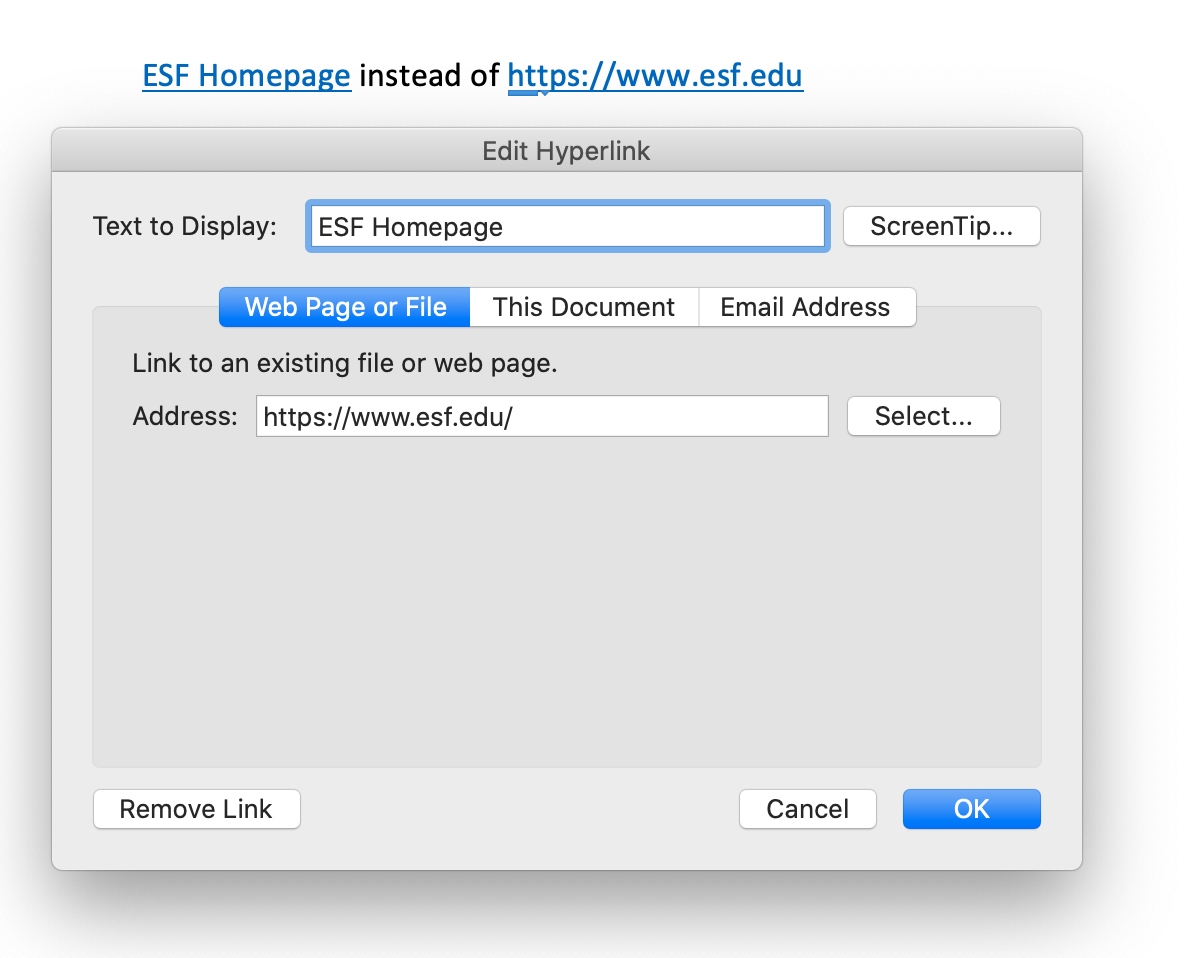
Task: Open the ESF Homepage link in the document
Action: tap(247, 76)
